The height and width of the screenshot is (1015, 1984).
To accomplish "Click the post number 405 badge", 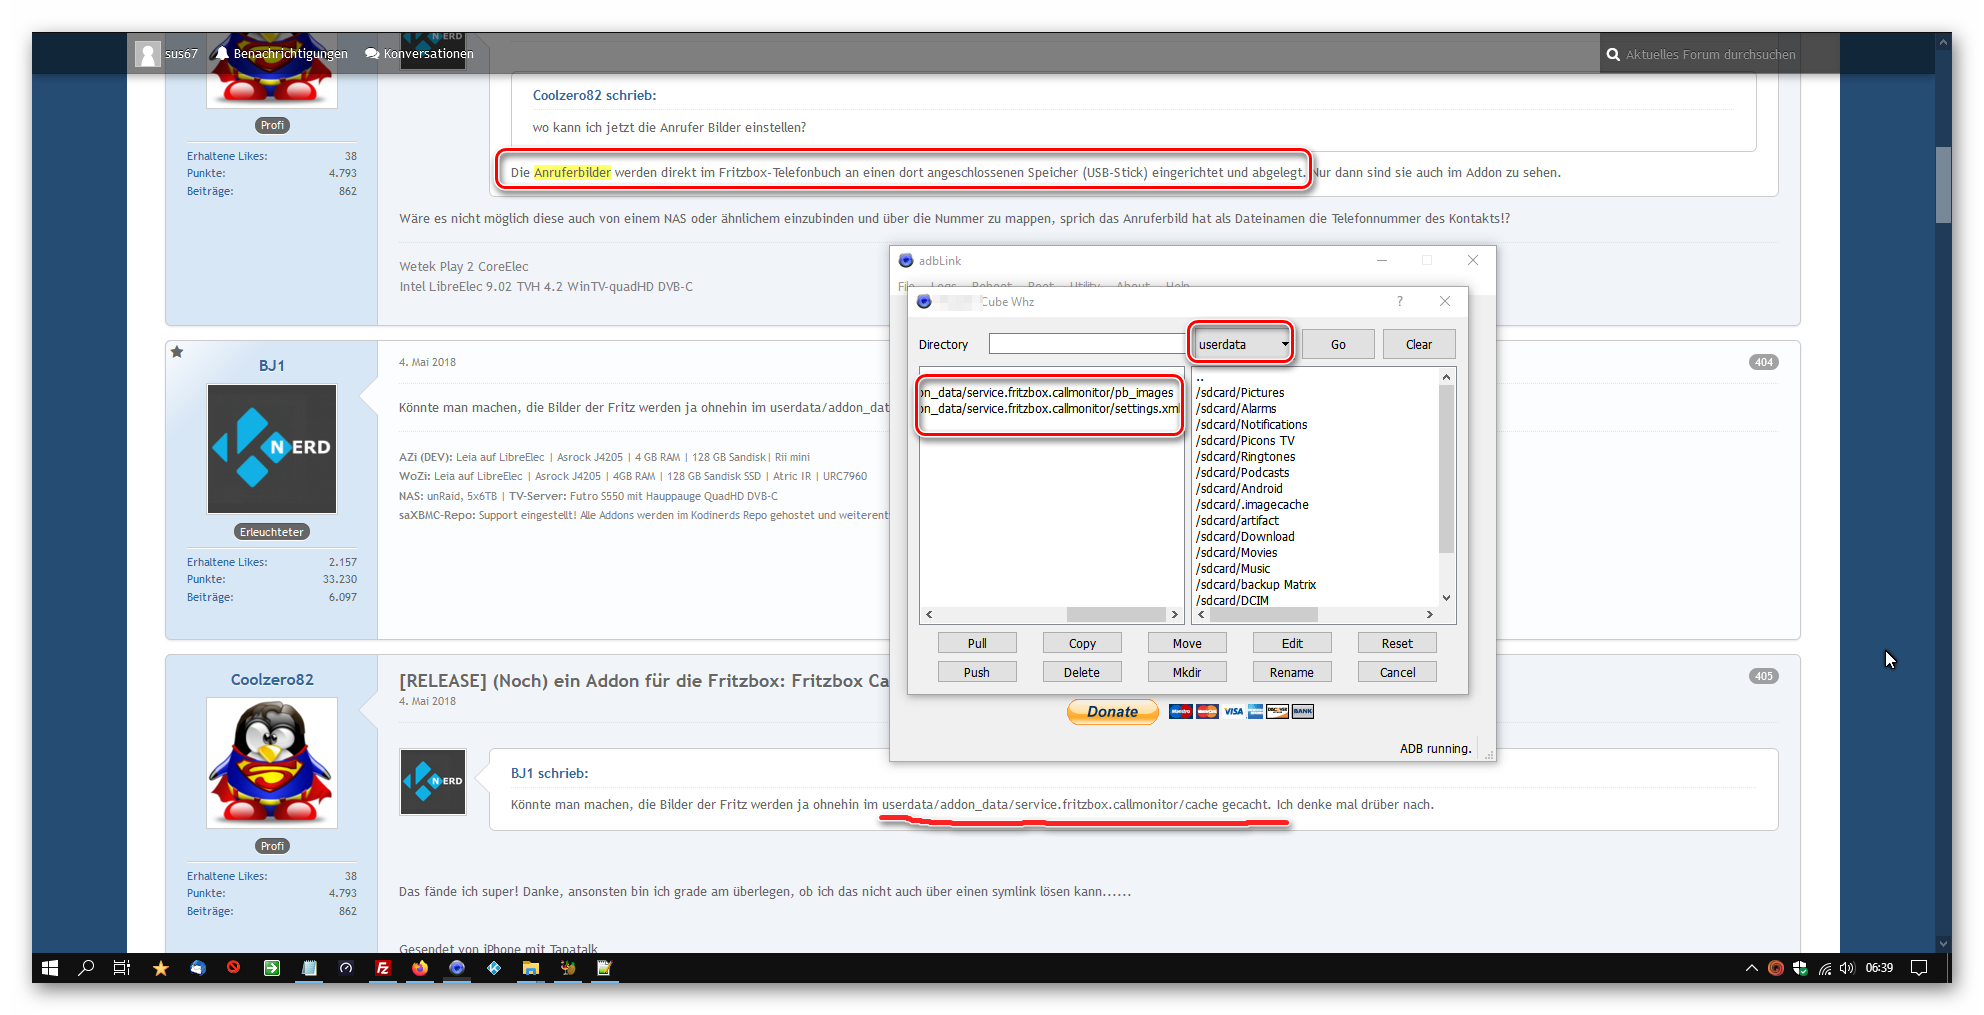I will pos(1763,676).
